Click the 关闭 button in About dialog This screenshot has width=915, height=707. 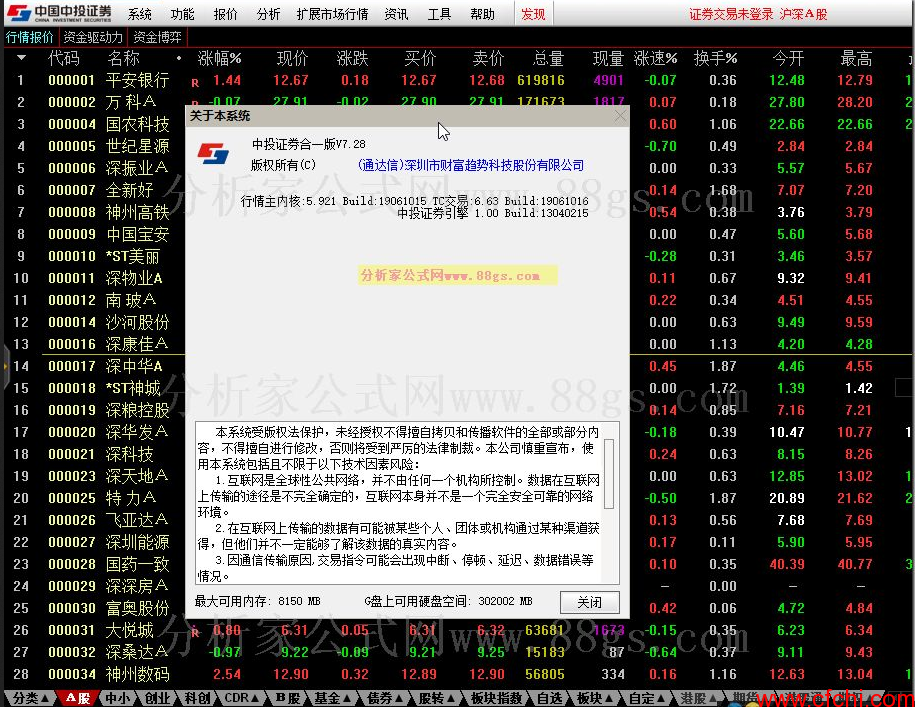pyautogui.click(x=589, y=602)
